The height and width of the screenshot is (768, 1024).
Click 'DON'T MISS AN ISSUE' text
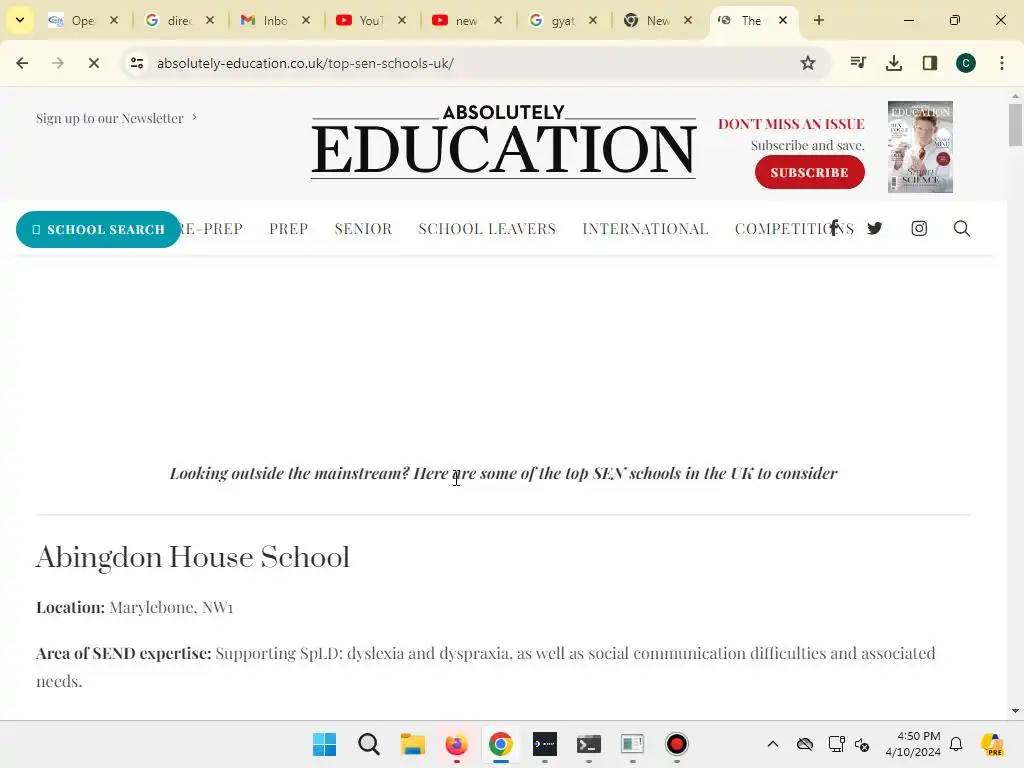792,124
